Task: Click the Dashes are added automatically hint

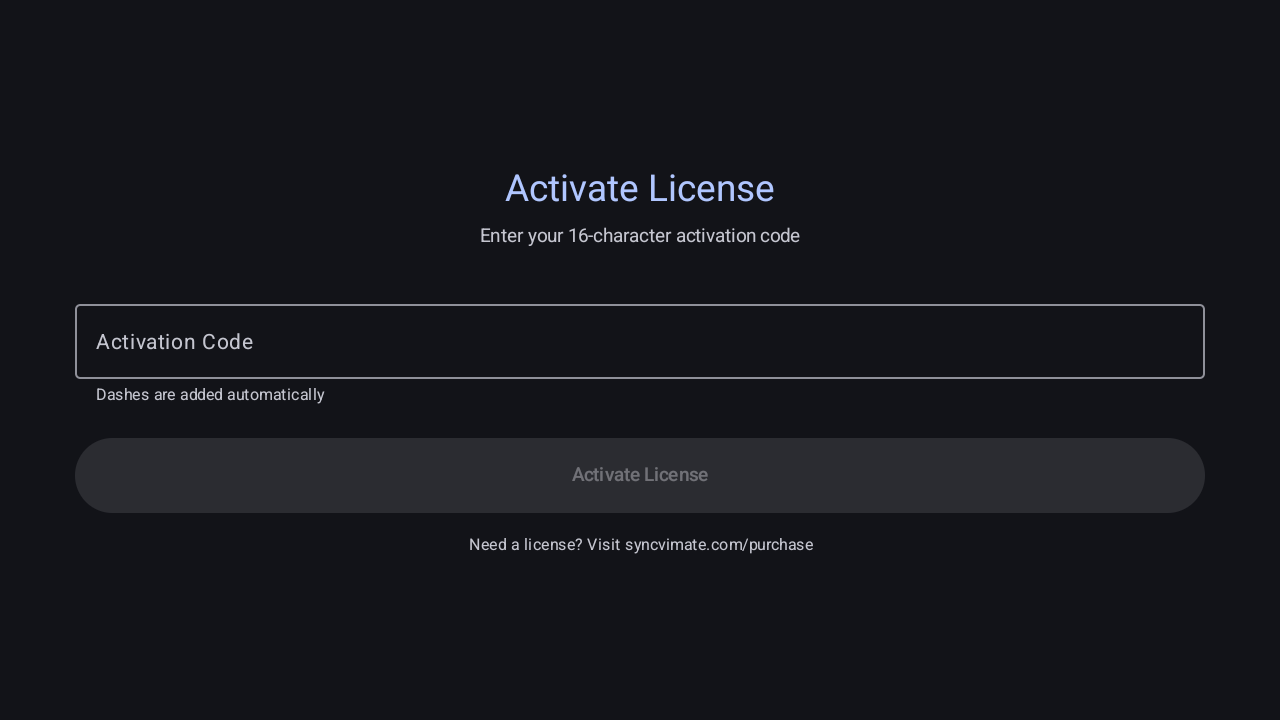Action: pos(210,394)
